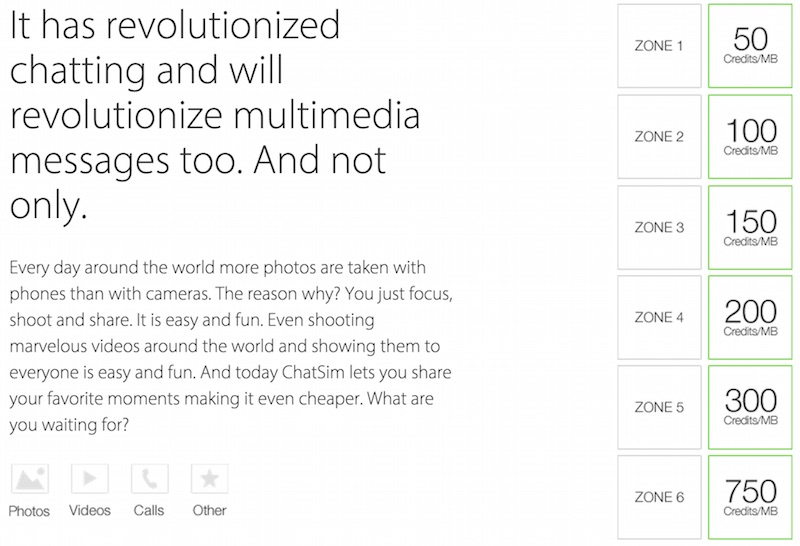The width and height of the screenshot is (800, 546).
Task: Click the 150 Credits/MB tile
Action: coord(750,228)
